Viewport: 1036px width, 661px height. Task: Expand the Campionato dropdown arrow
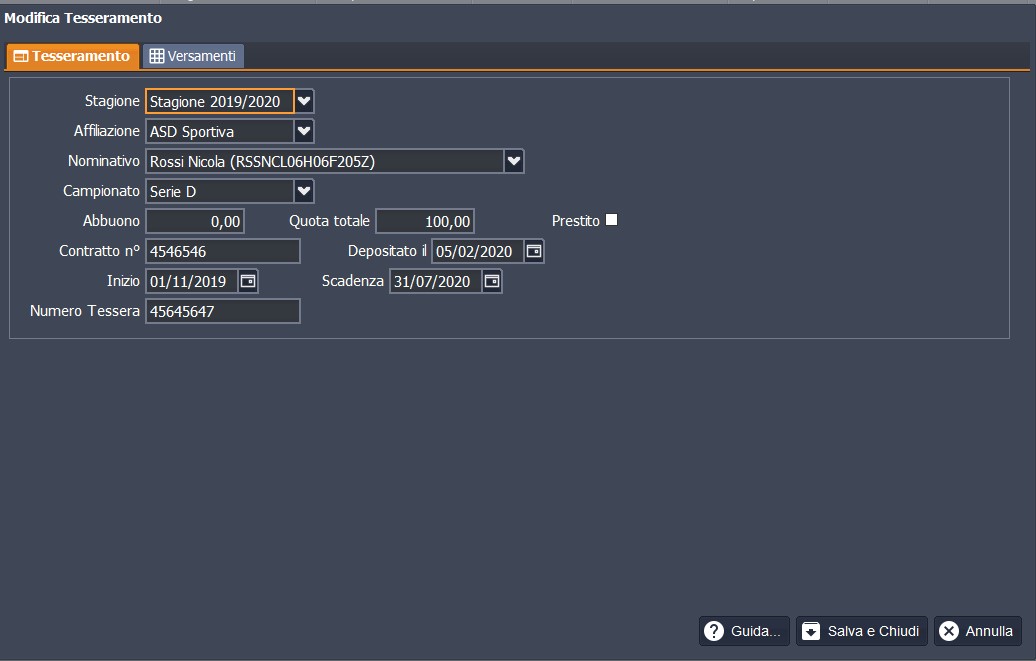[x=305, y=191]
